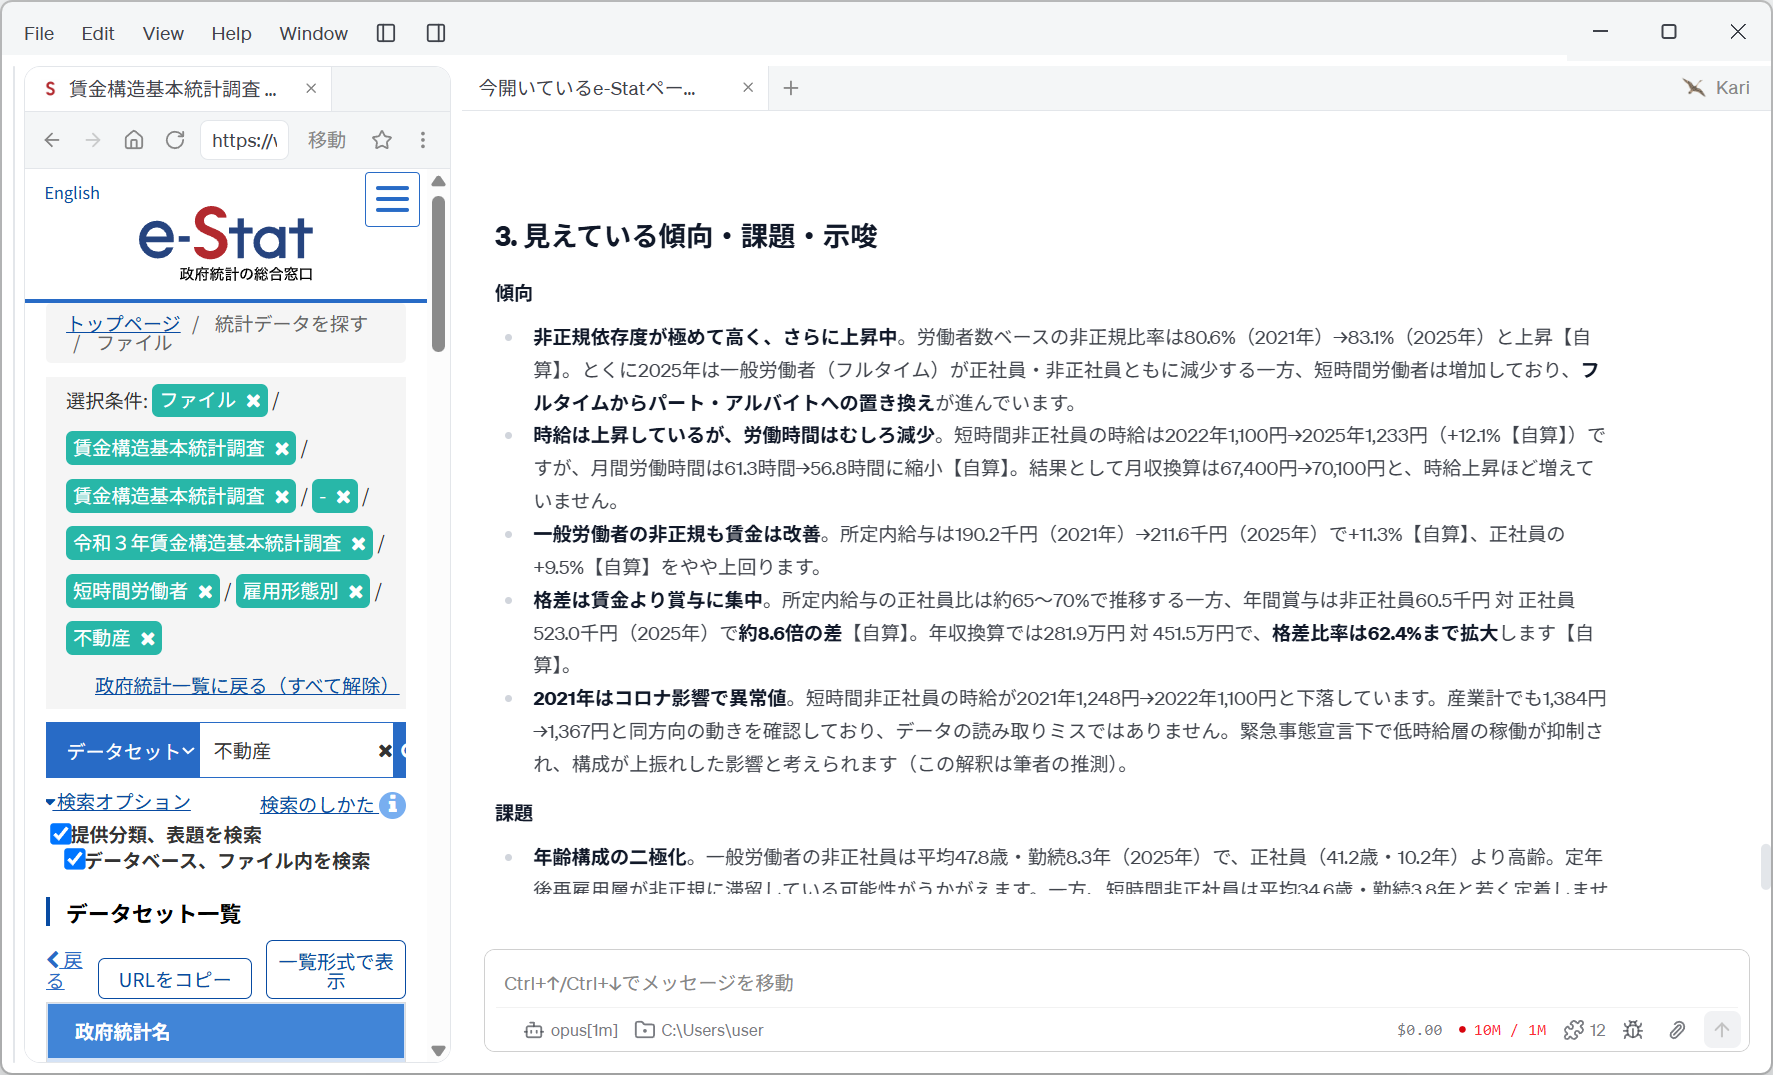Click the browser URL address field

(245, 140)
